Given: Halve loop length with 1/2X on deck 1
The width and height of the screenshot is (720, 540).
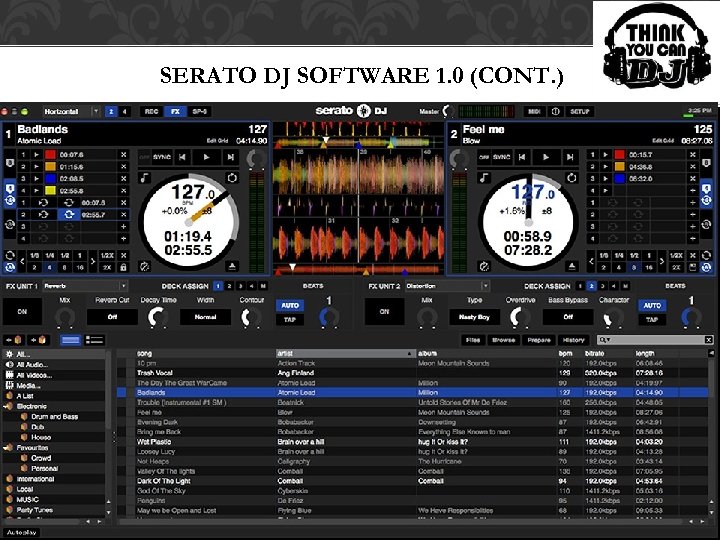Looking at the screenshot, I should click(x=107, y=256).
